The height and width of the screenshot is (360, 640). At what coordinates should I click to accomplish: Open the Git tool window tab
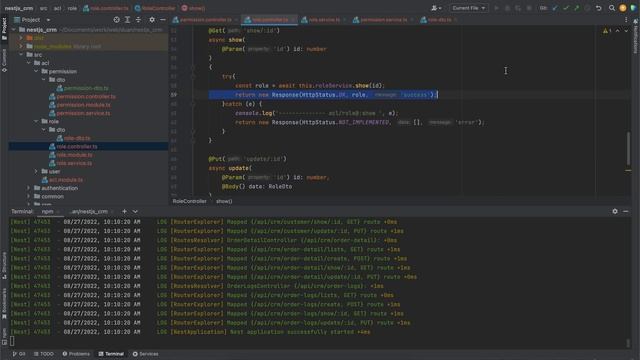[19, 354]
